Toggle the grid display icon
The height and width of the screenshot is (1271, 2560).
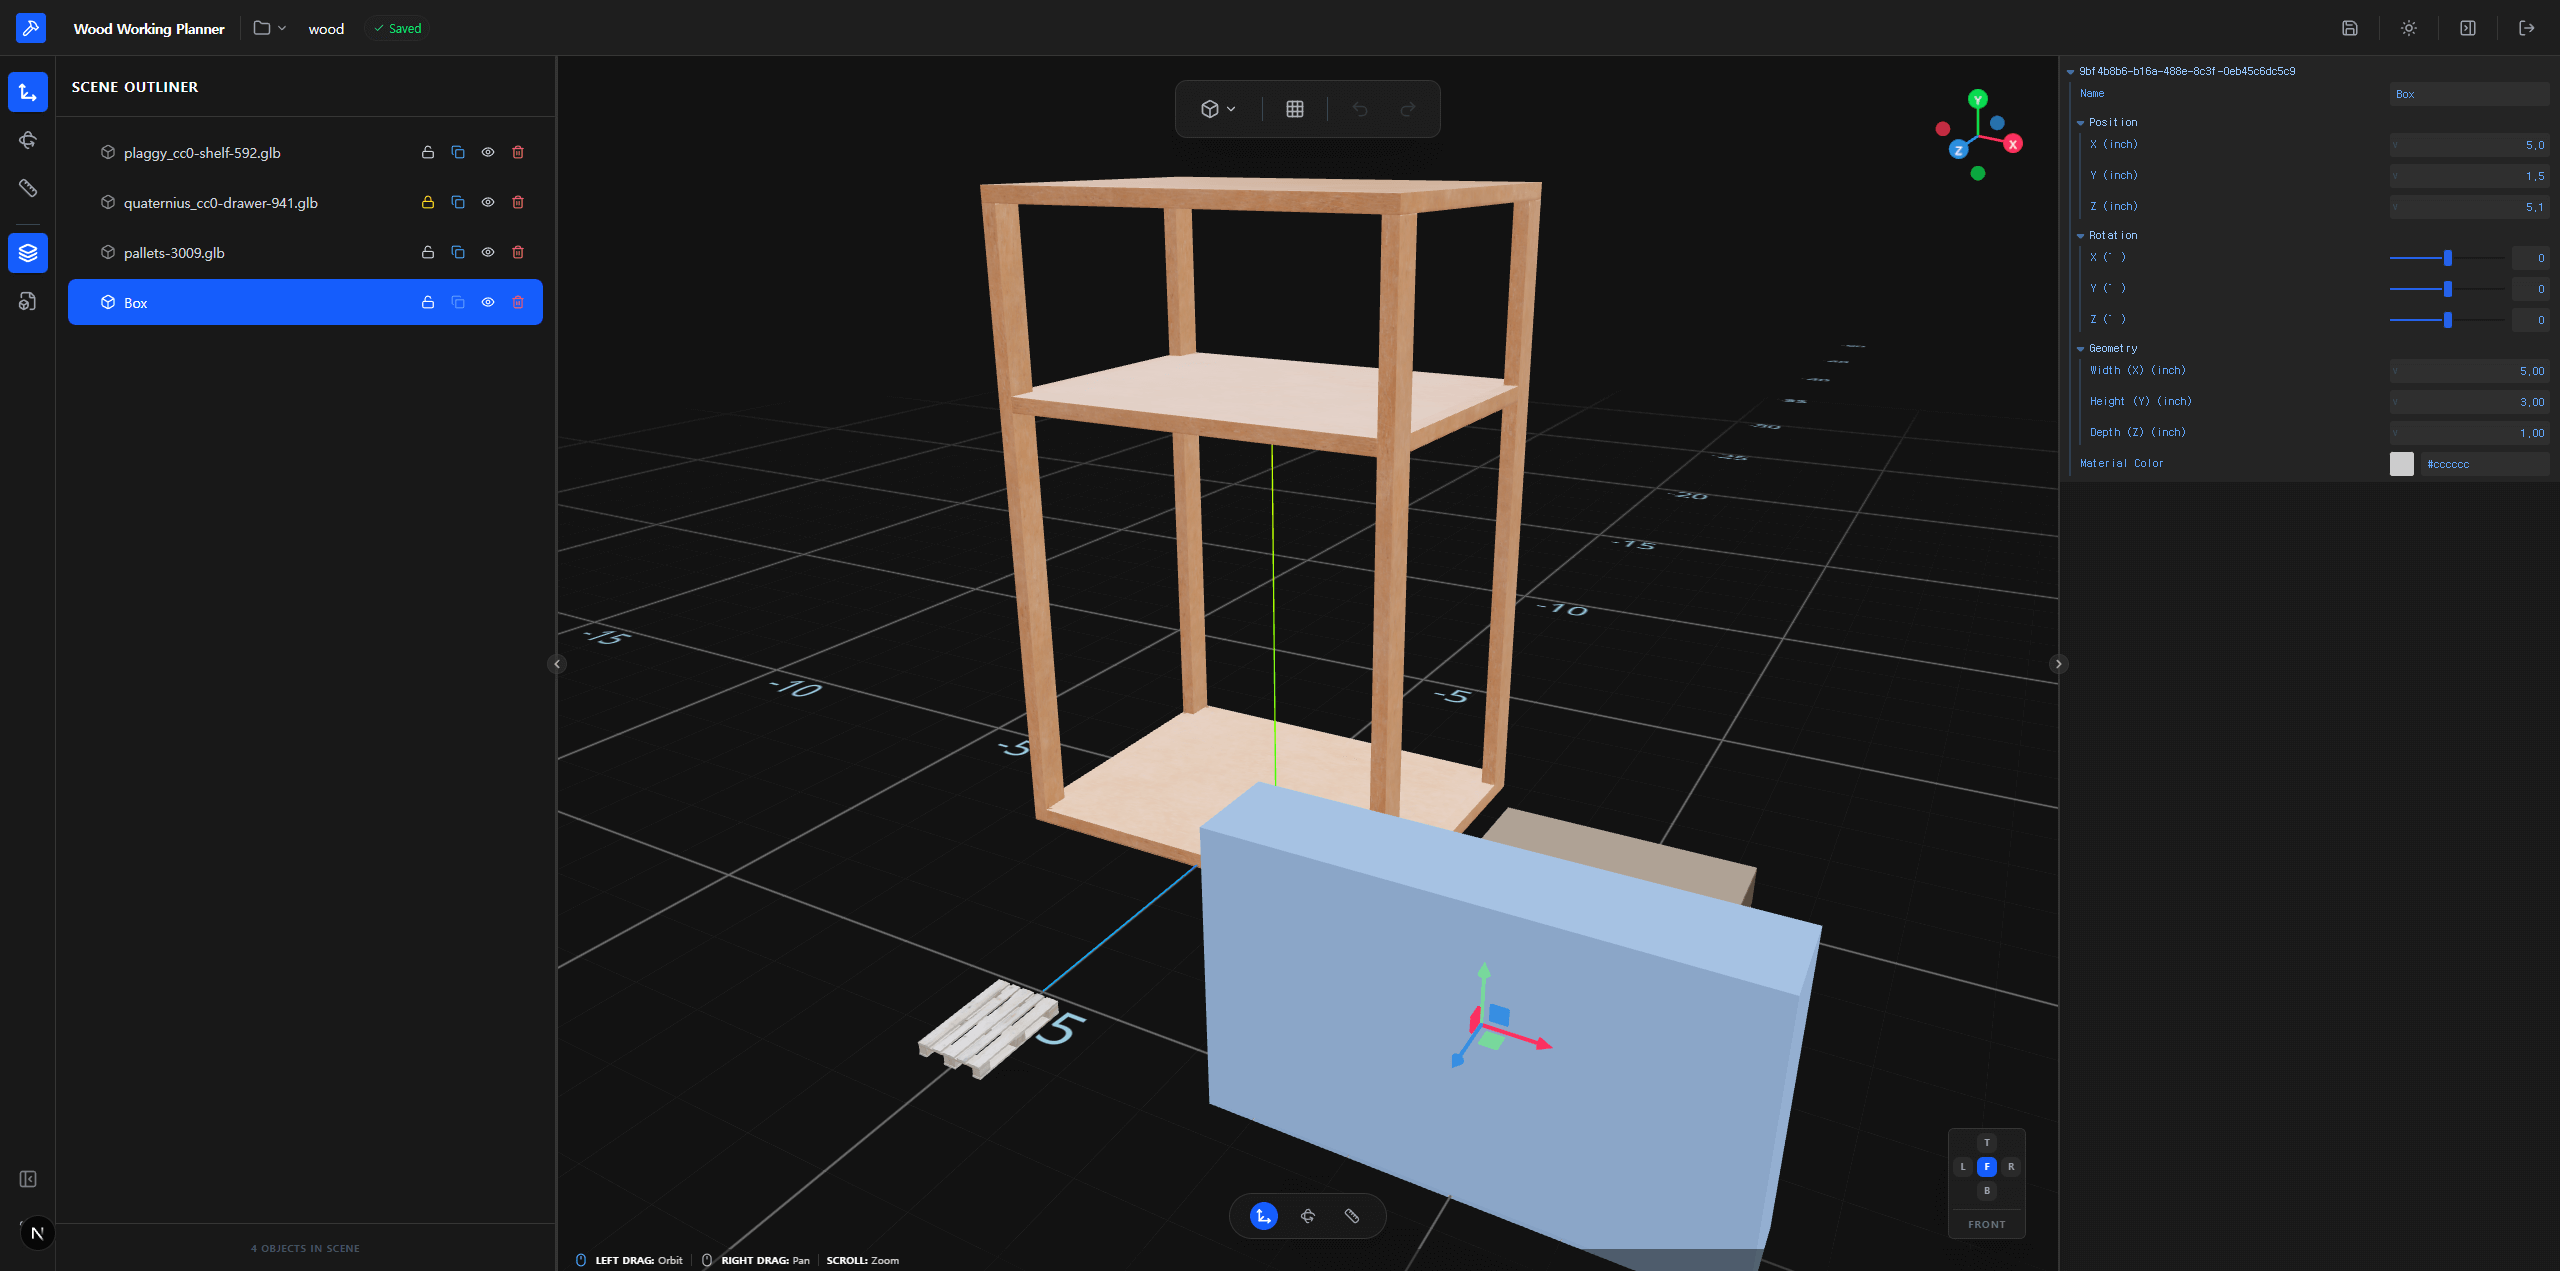(1295, 109)
